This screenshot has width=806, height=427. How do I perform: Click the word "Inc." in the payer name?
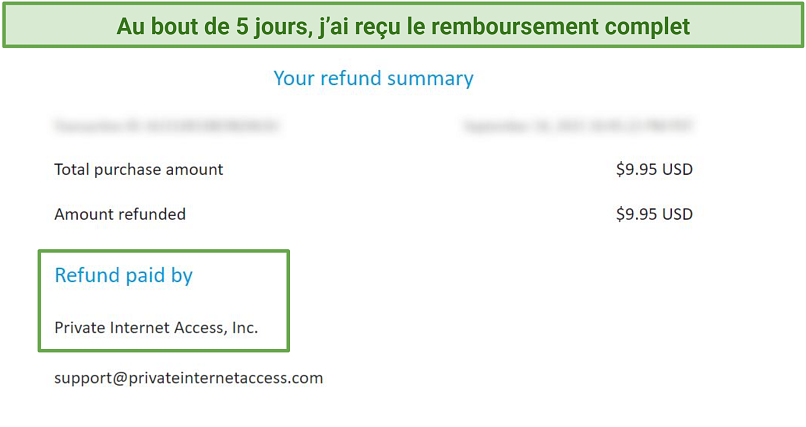pos(245,328)
